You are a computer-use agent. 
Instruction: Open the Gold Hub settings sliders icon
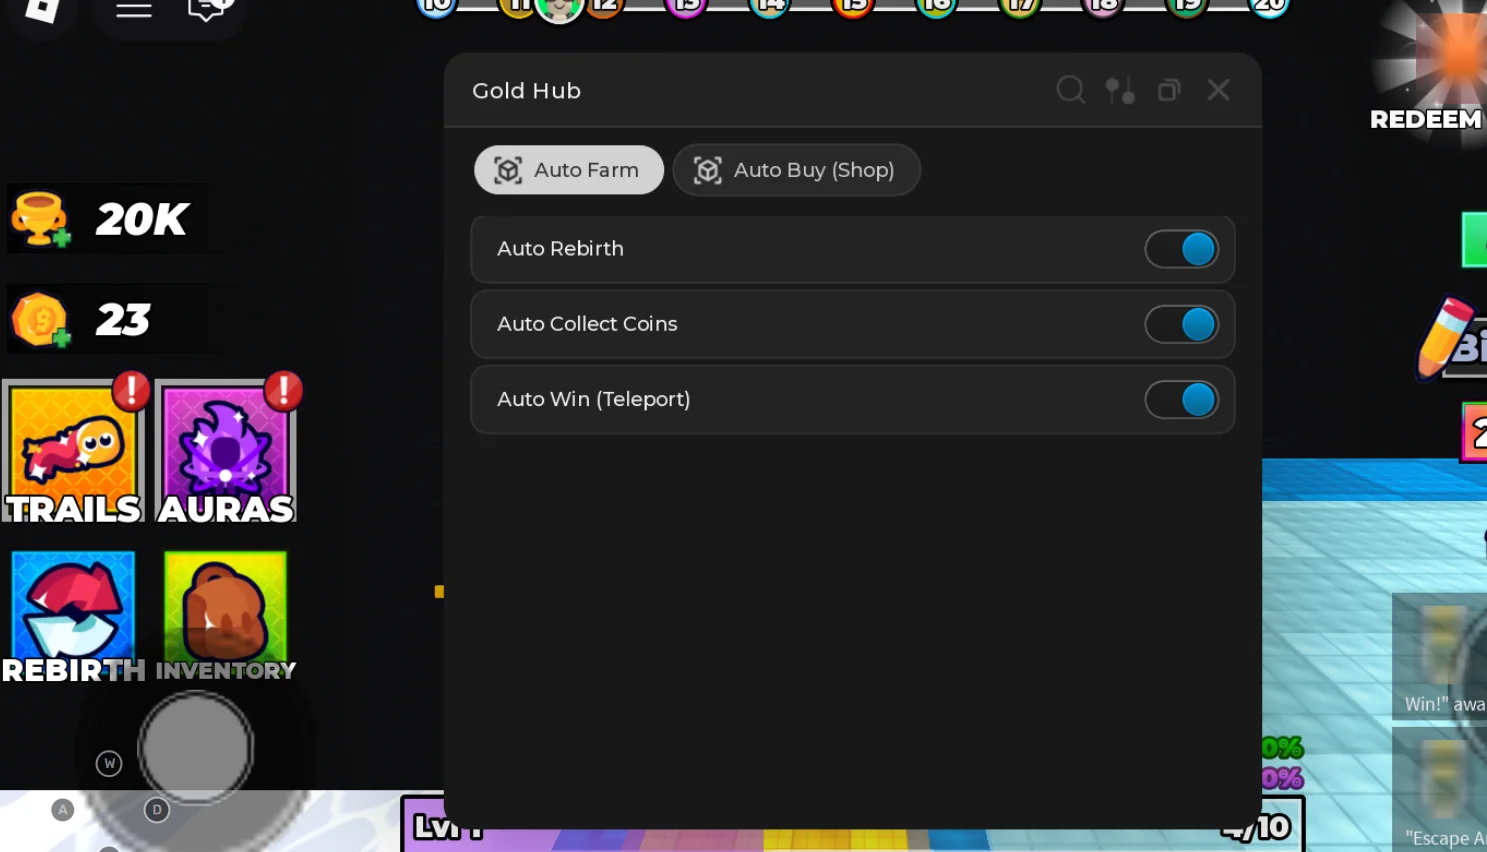(1120, 90)
